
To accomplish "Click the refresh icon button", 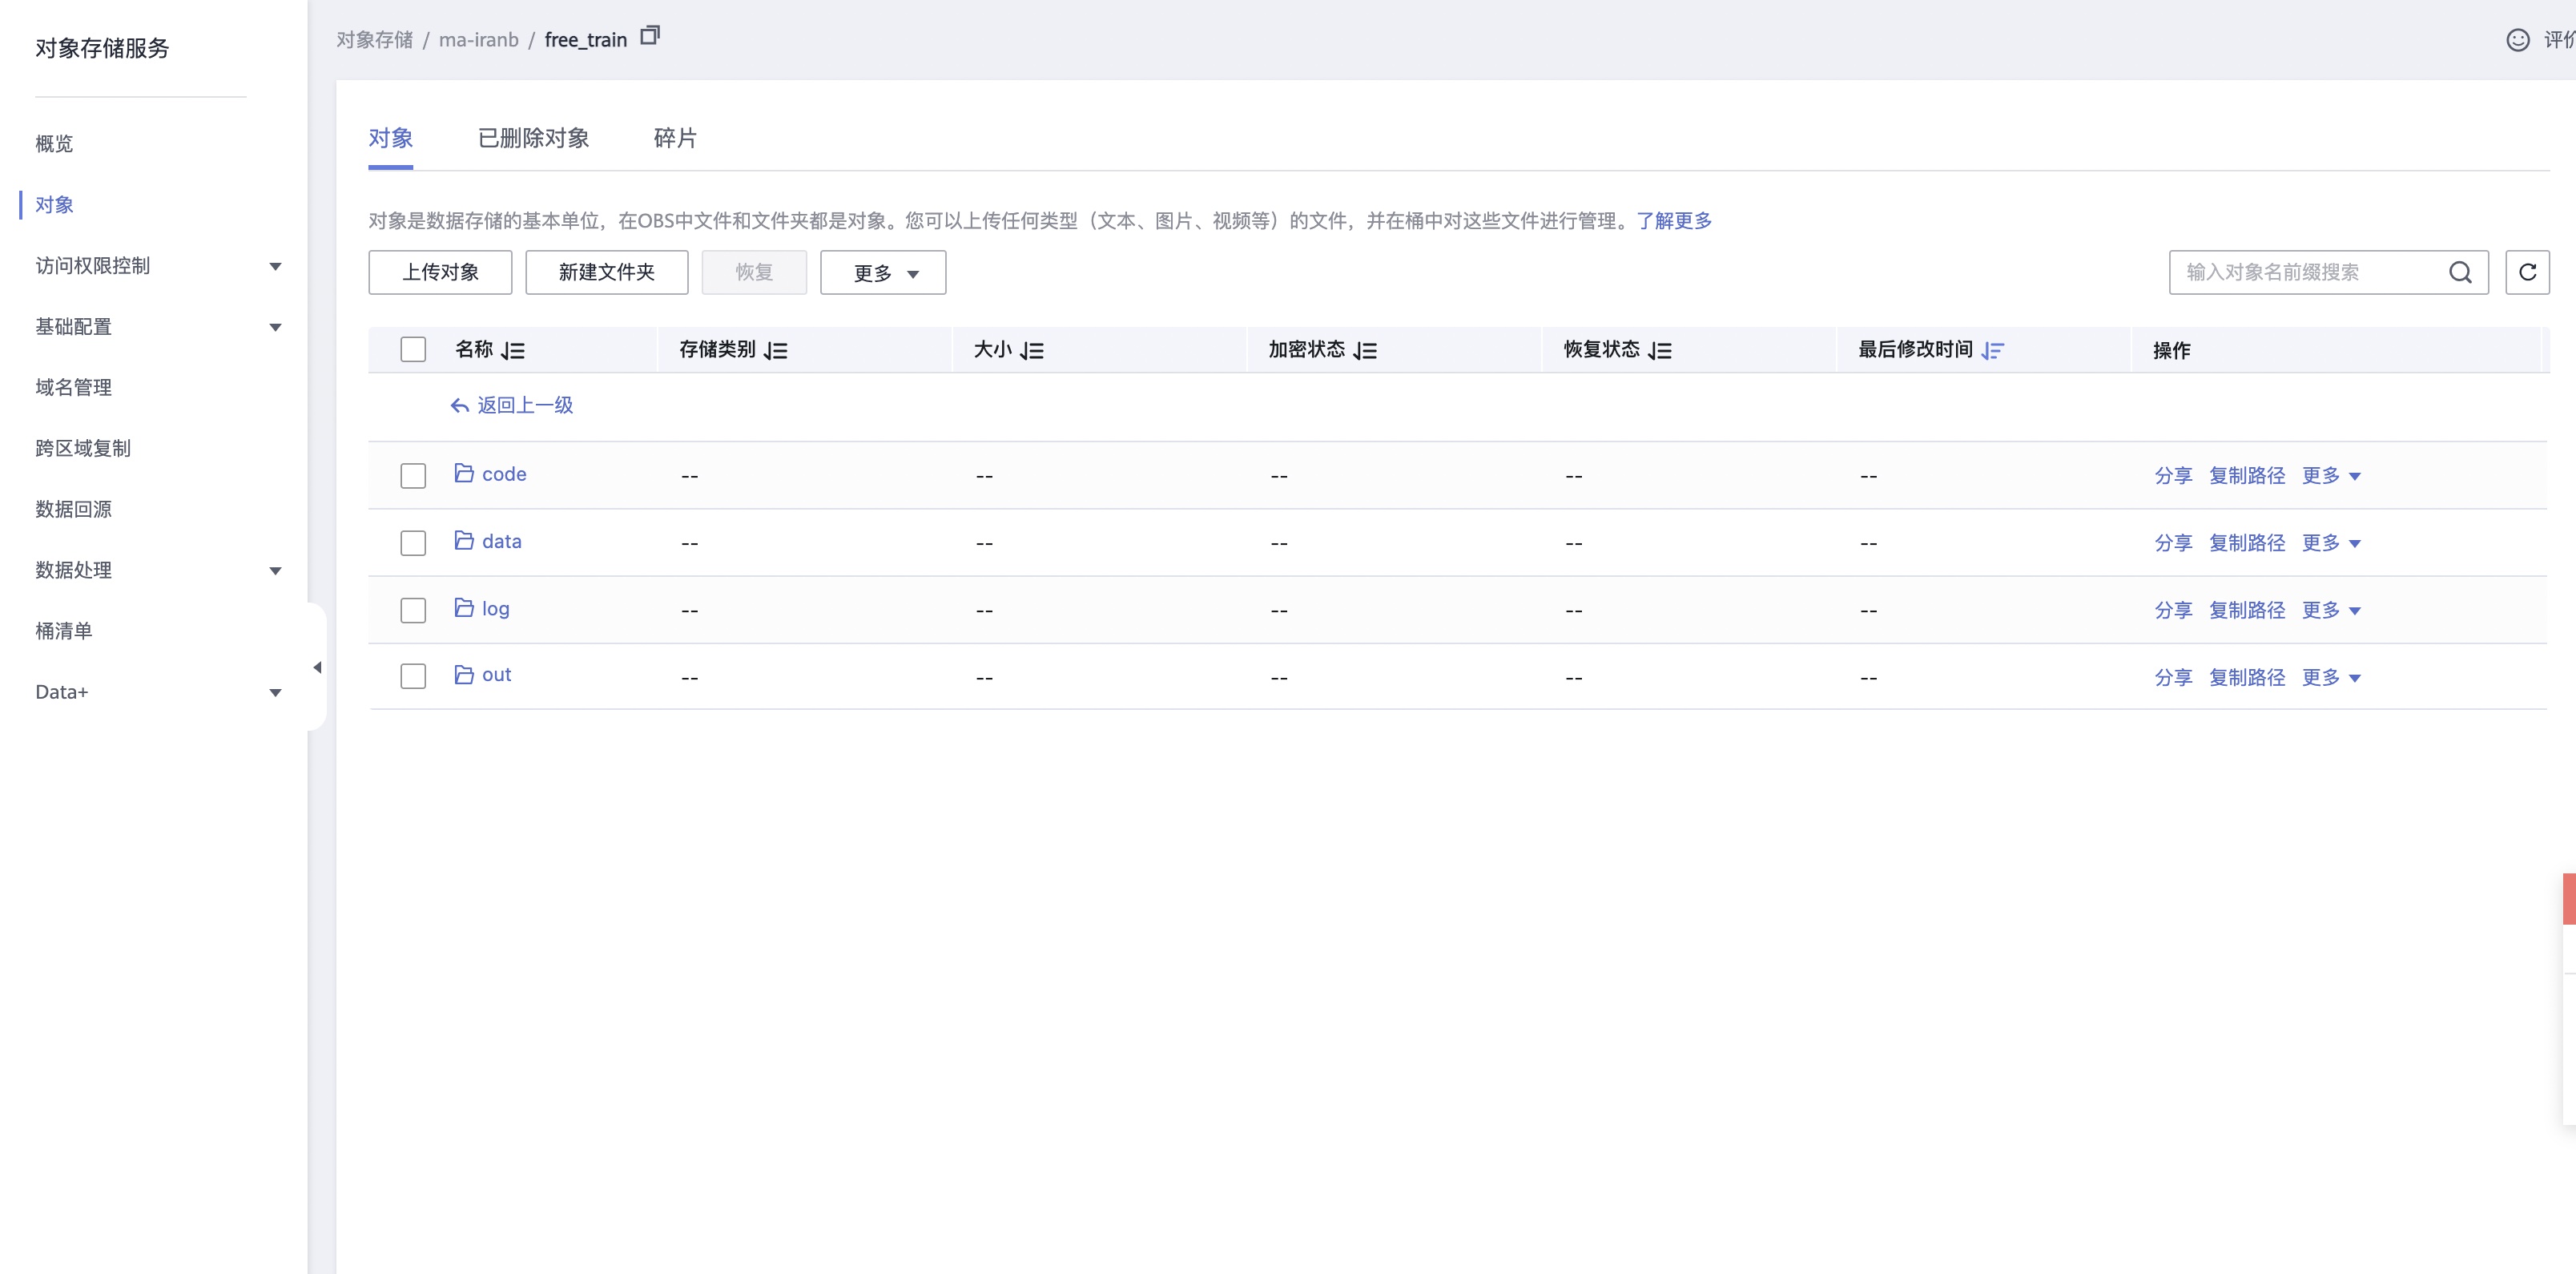I will coord(2526,272).
